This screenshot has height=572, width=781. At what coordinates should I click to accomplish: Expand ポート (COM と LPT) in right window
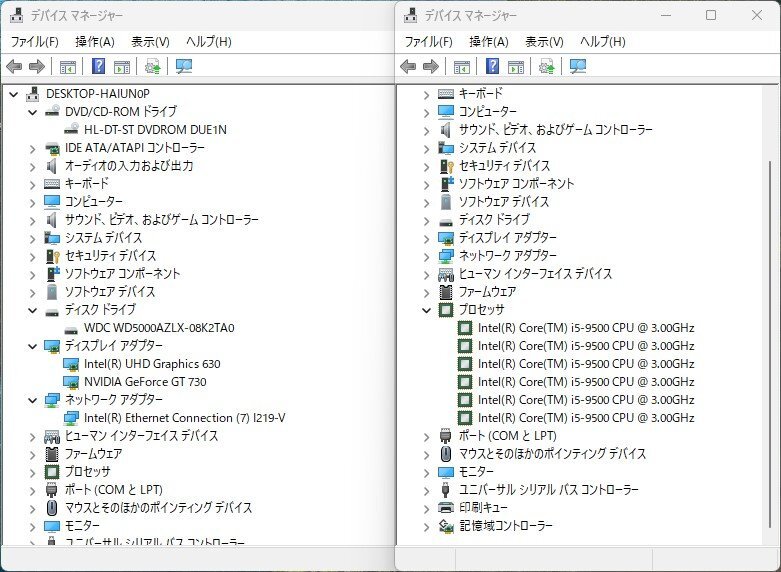pyautogui.click(x=426, y=436)
